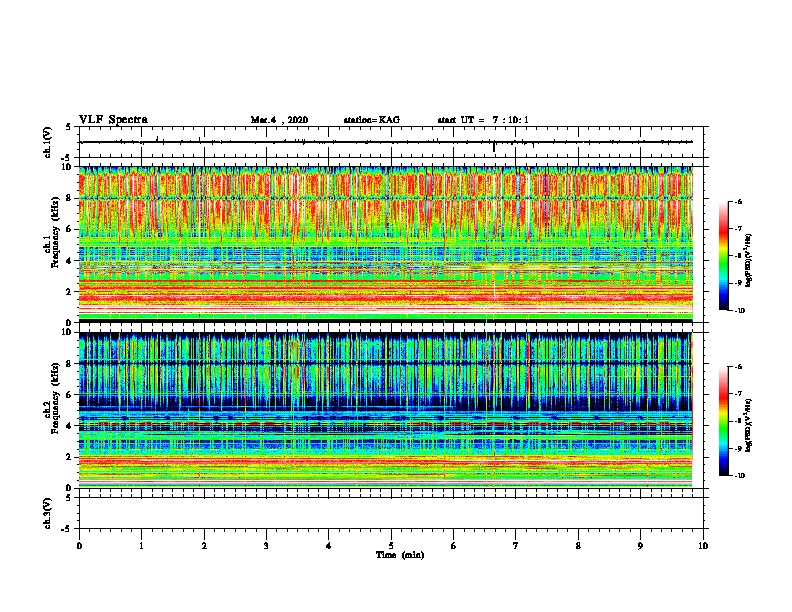
Task: Click the time axis tick label '0'
Action: pyautogui.click(x=79, y=546)
